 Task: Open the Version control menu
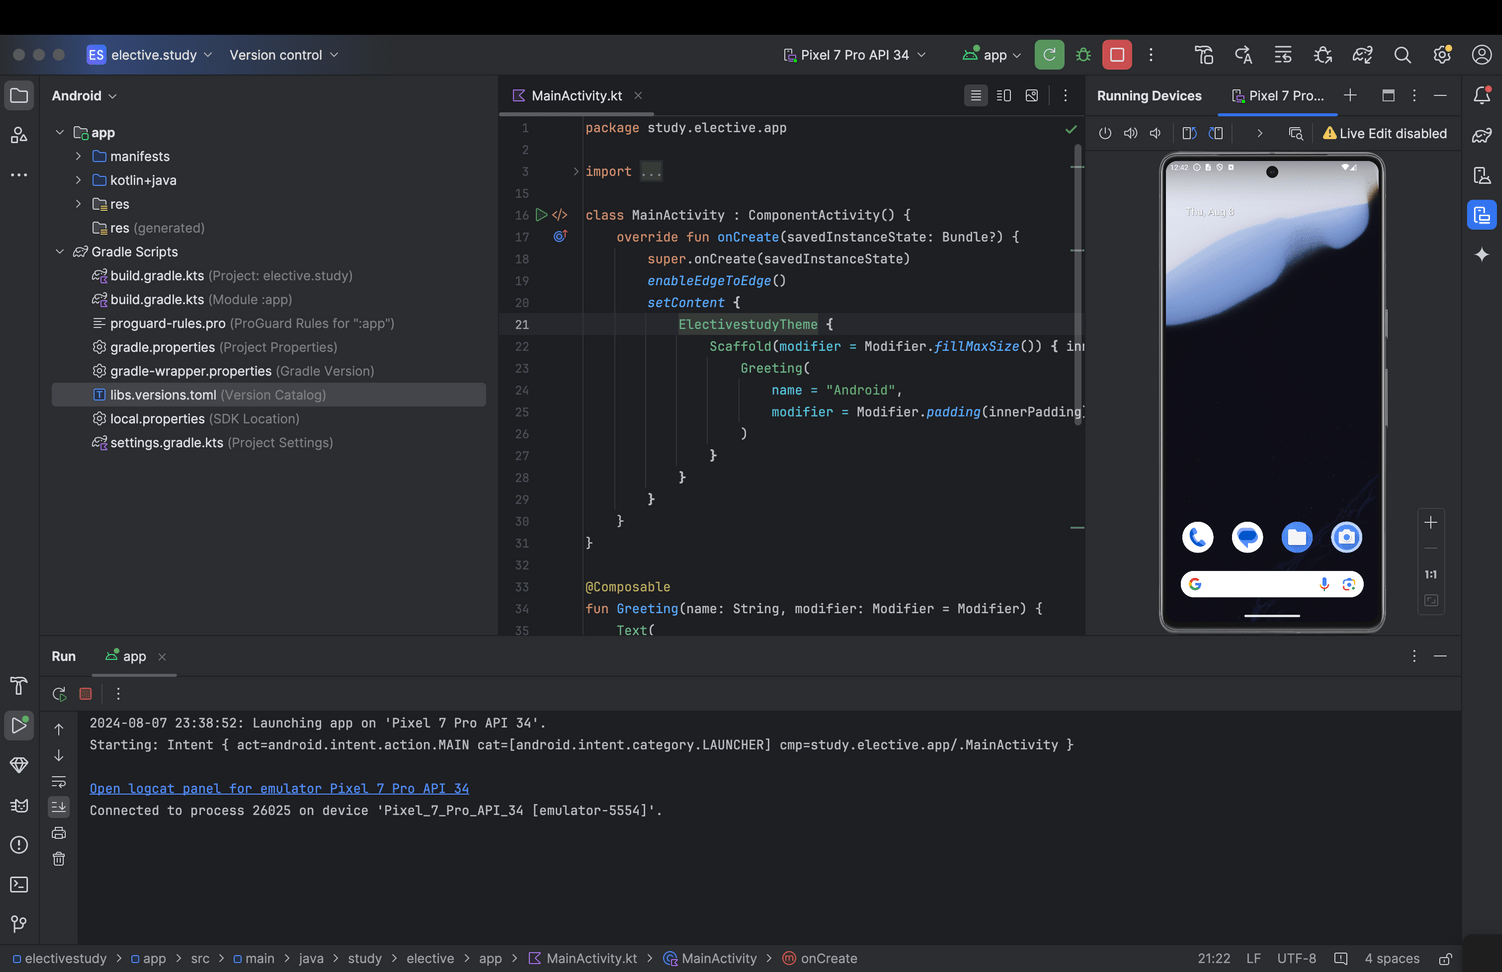(x=284, y=55)
